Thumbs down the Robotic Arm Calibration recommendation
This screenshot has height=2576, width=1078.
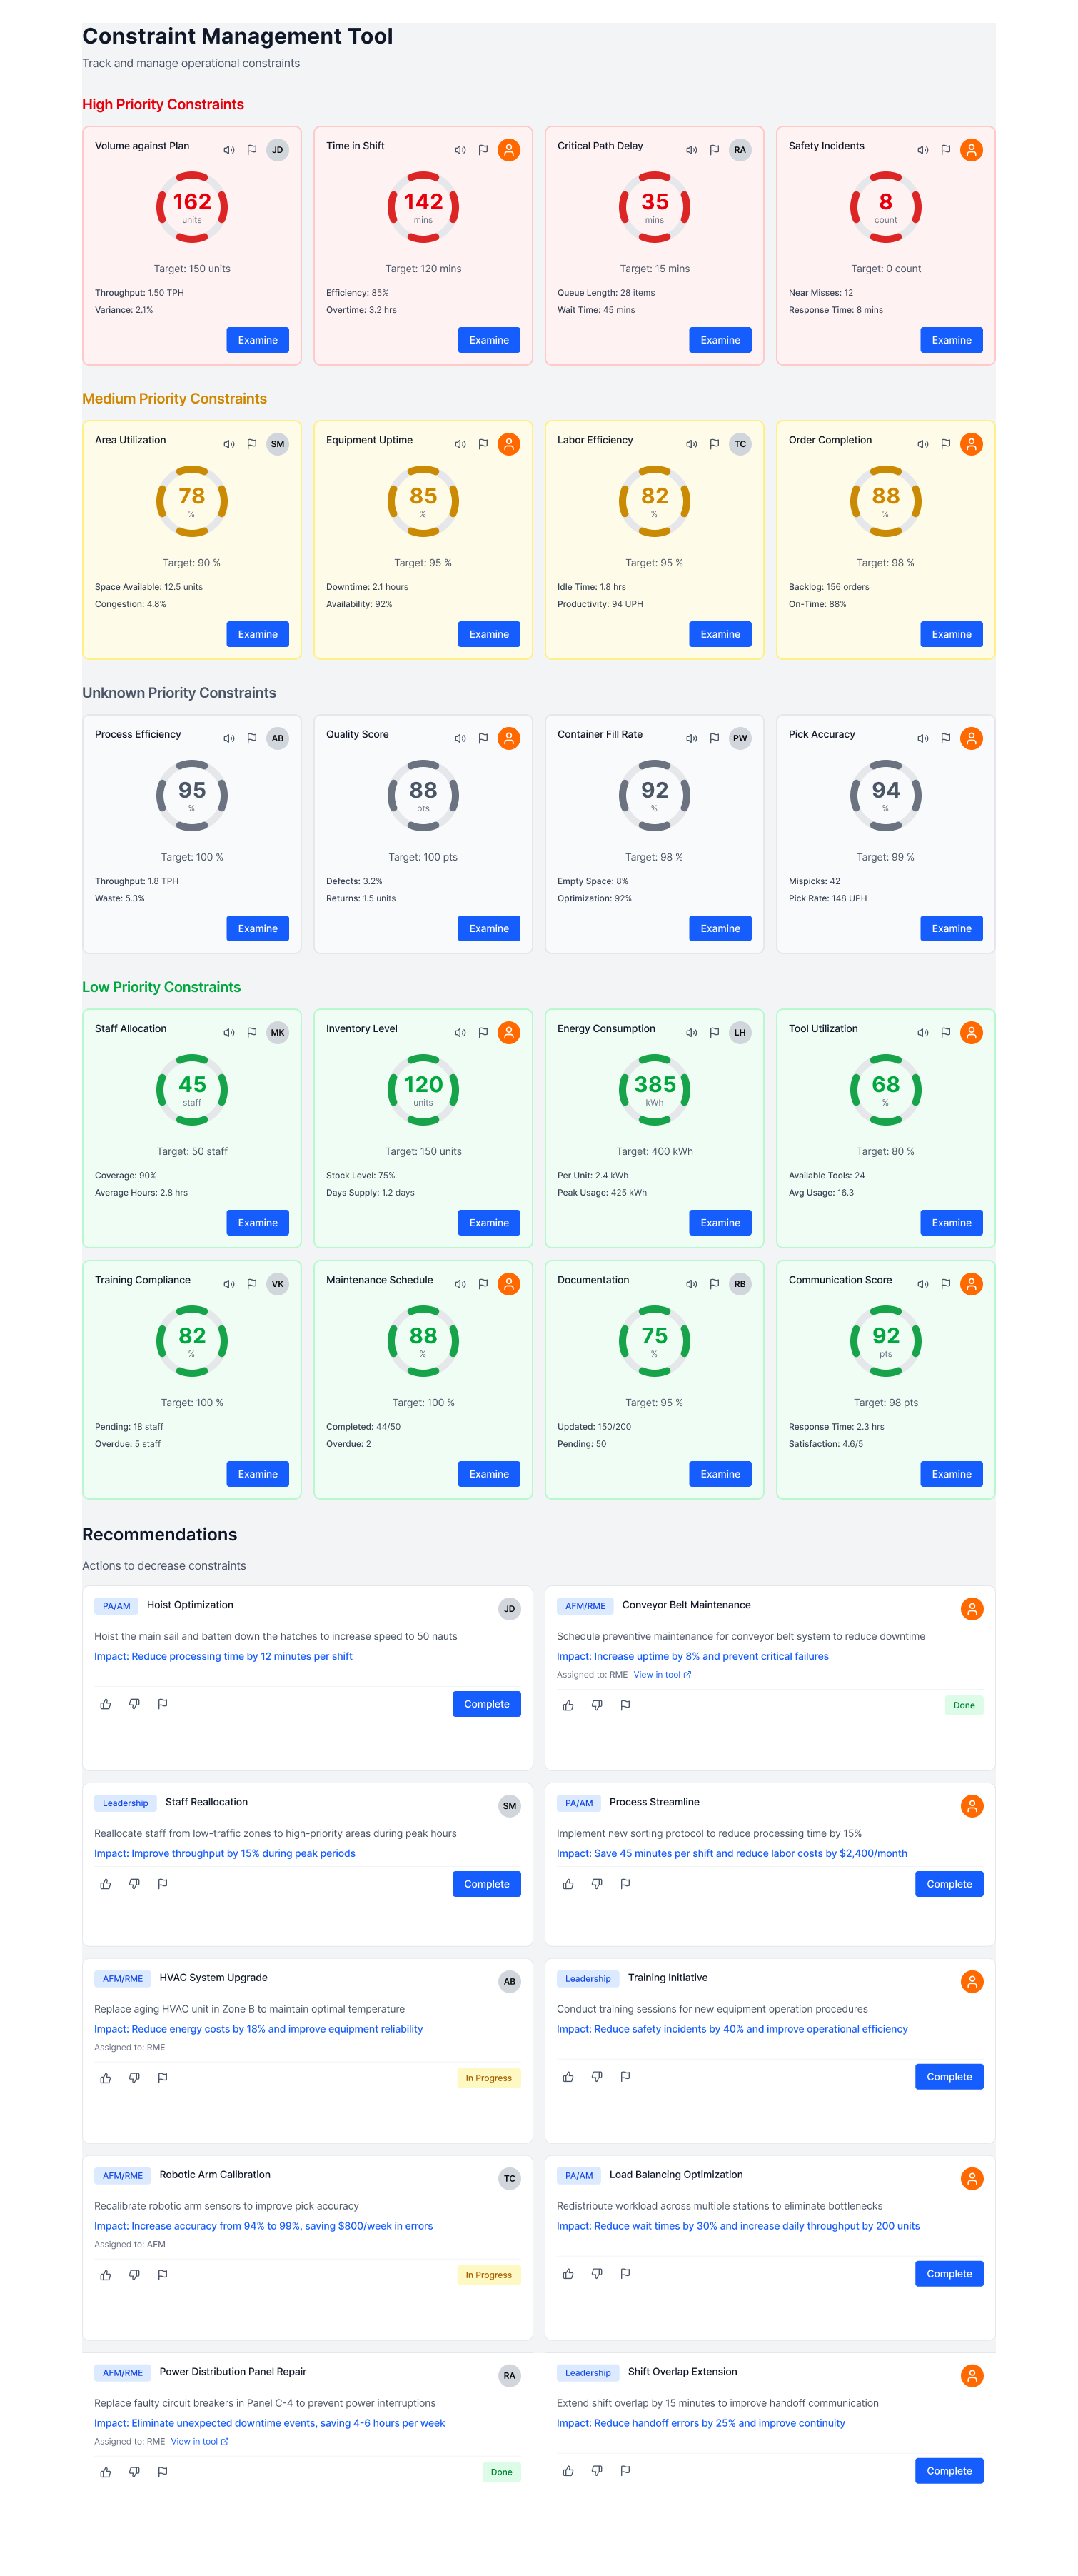coord(134,2275)
